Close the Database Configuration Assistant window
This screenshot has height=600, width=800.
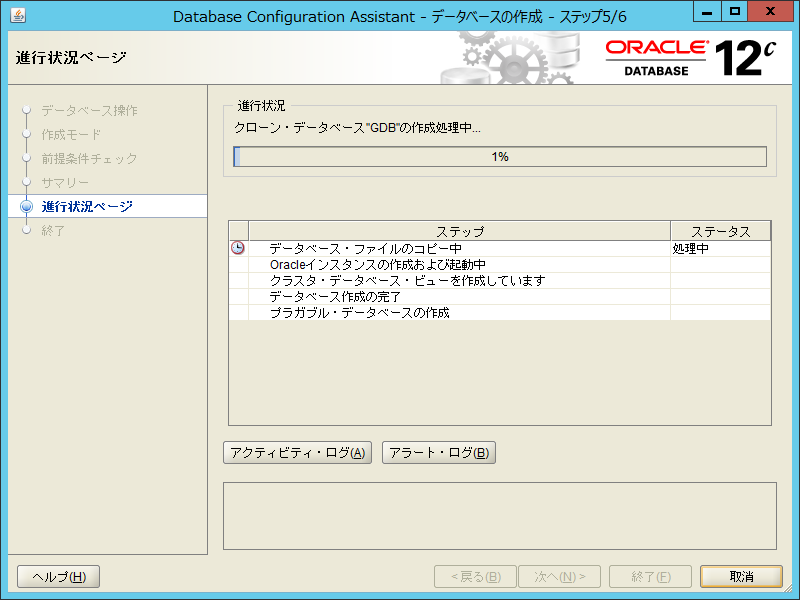click(770, 11)
